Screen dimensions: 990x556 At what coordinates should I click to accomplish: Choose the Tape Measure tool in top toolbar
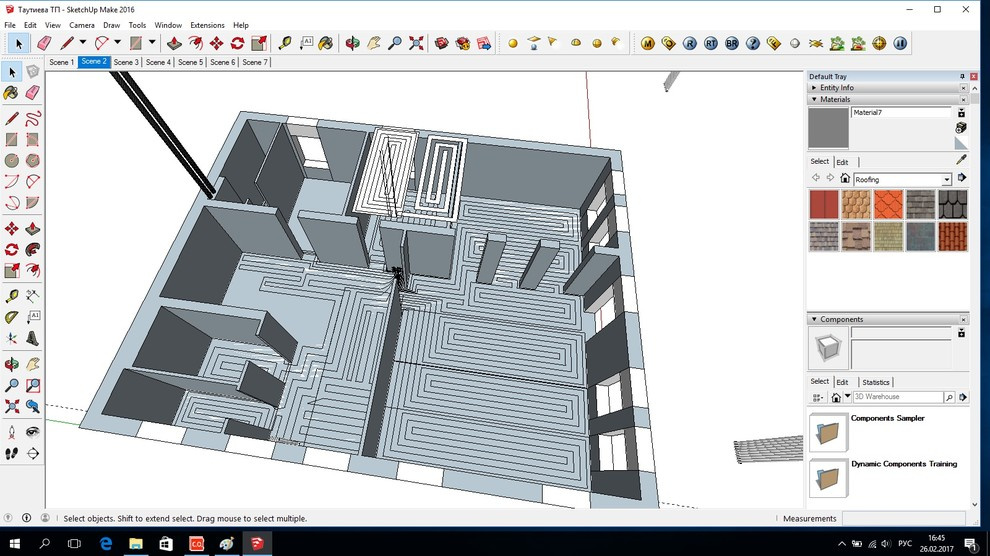pos(285,43)
